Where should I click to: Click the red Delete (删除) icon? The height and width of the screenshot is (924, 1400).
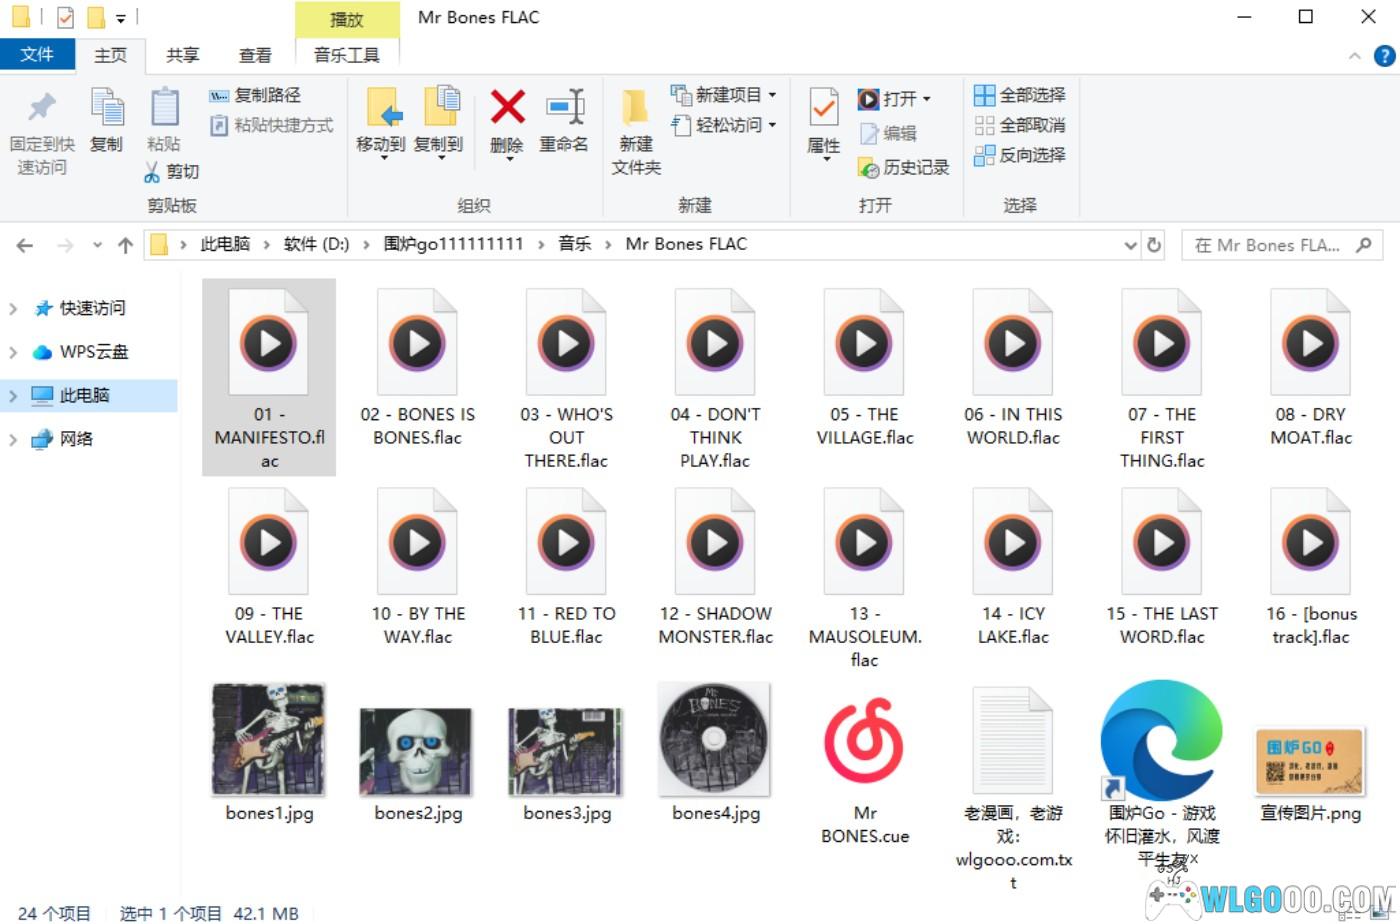pos(507,108)
